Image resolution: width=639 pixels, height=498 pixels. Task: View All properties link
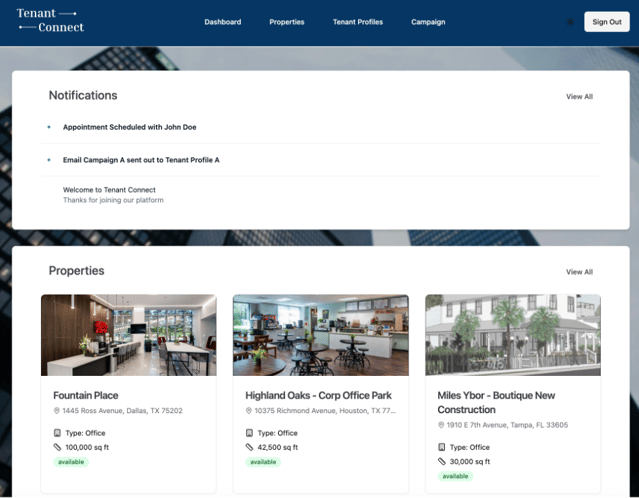point(579,272)
